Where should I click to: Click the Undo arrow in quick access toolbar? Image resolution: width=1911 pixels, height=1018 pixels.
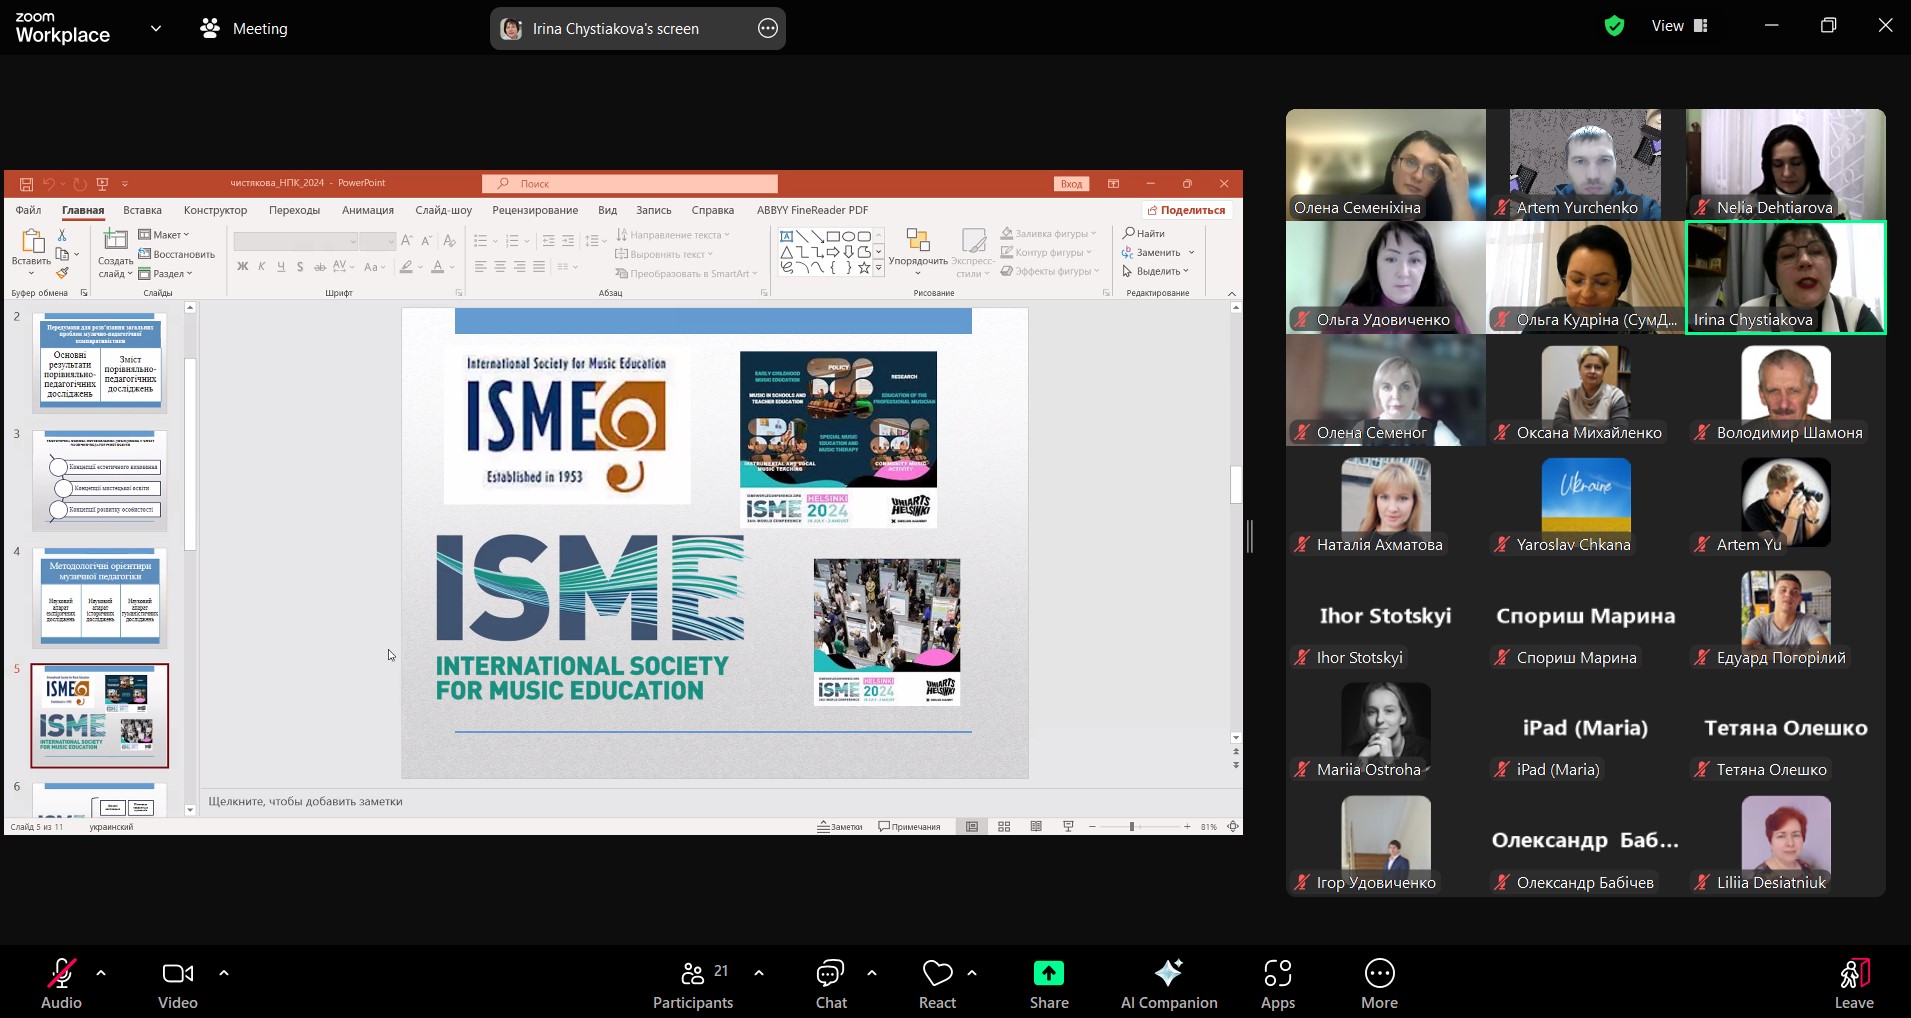point(48,184)
